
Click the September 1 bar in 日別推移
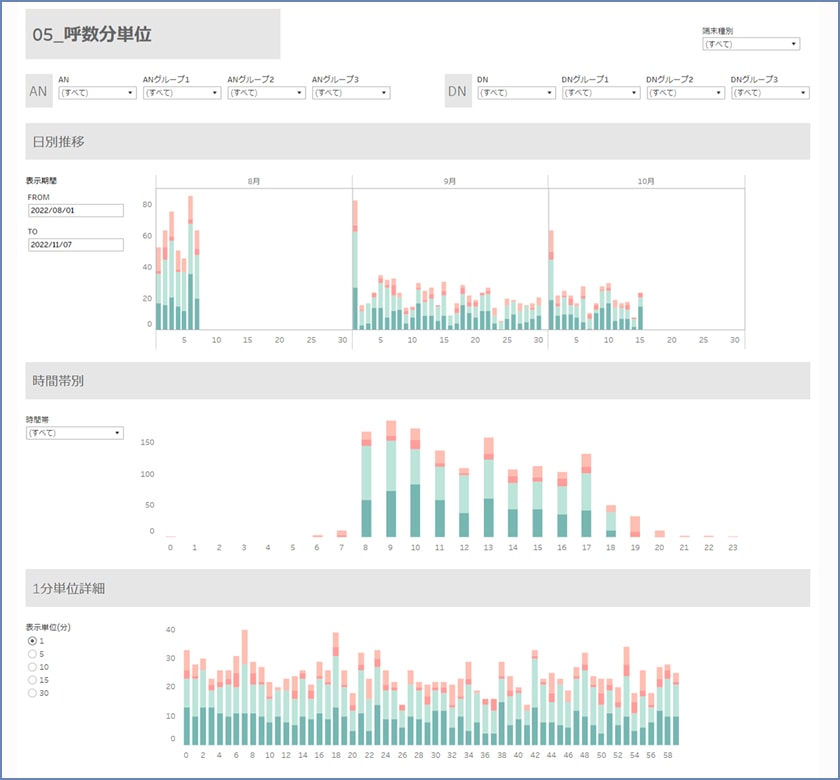[x=355, y=265]
